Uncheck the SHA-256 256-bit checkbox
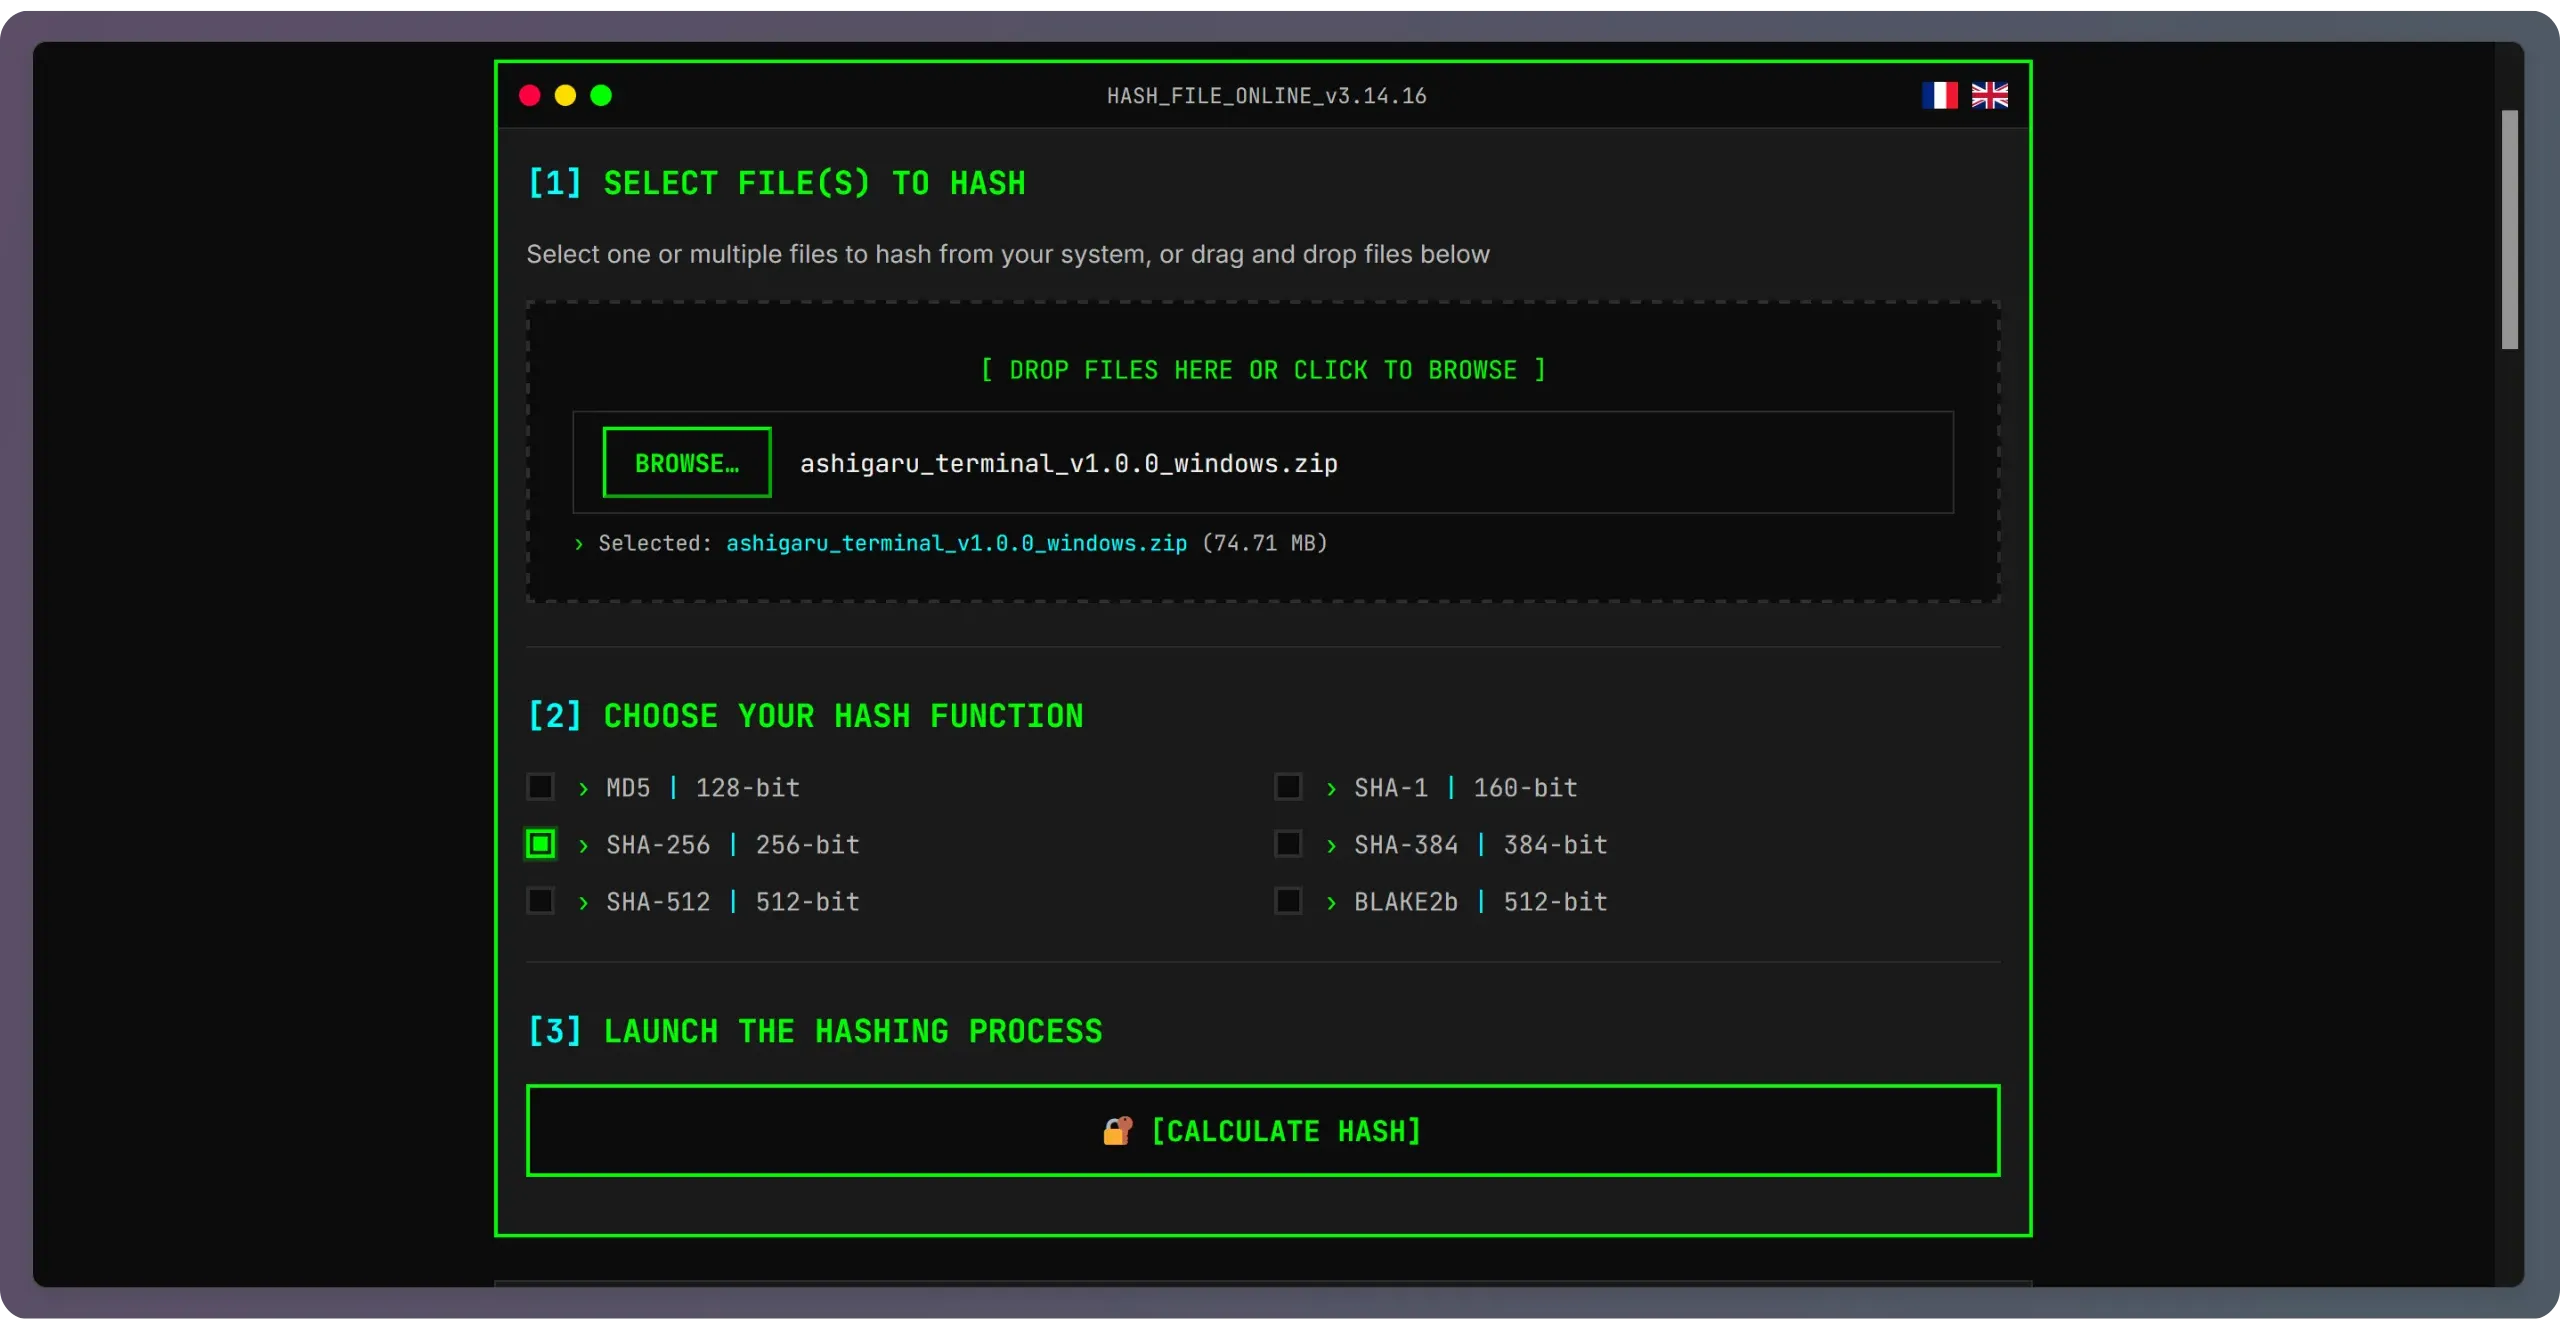Screen dimensions: 2560x1329 click(x=540, y=844)
